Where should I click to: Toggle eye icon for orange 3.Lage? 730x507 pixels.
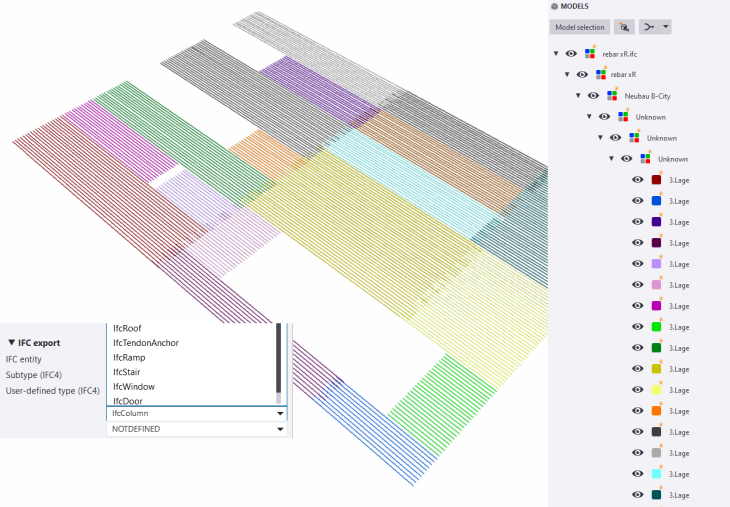pyautogui.click(x=637, y=411)
